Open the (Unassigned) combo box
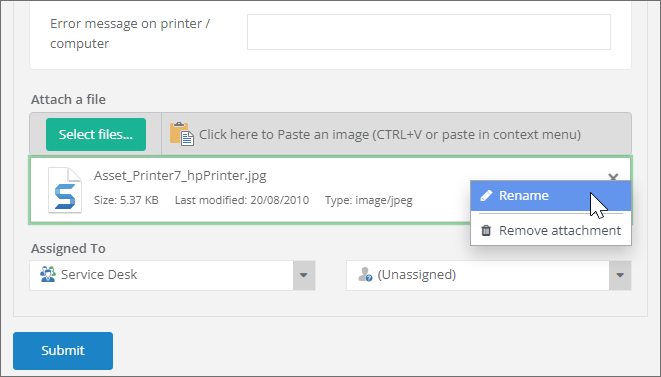 pos(489,275)
